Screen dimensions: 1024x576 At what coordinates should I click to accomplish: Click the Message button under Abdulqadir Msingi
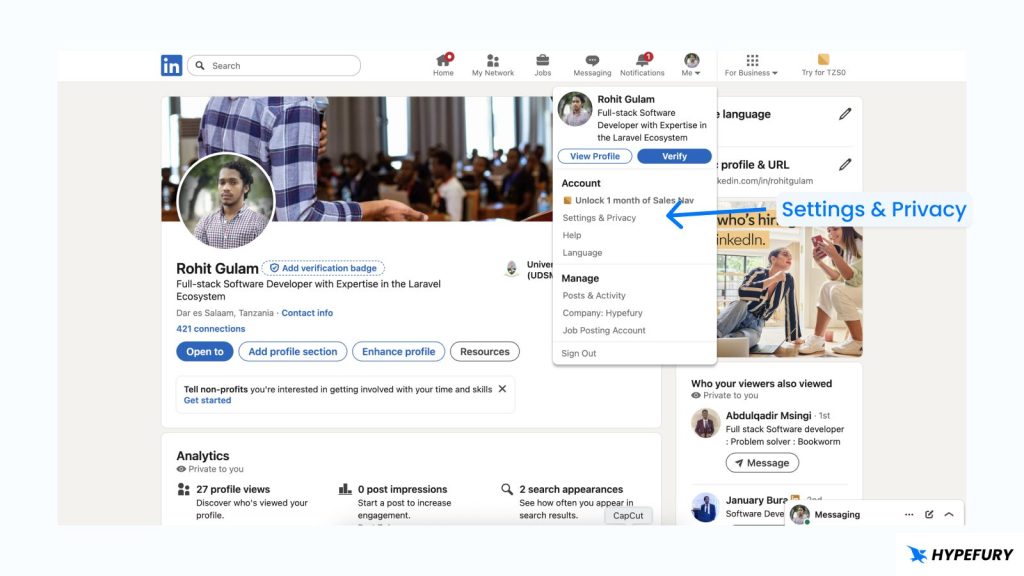pyautogui.click(x=762, y=462)
